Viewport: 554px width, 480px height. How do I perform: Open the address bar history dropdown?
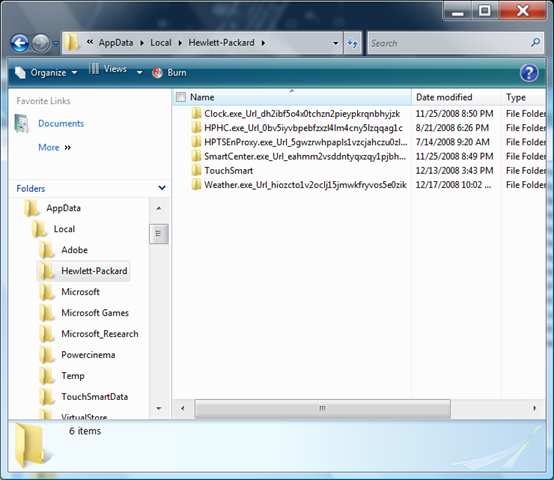335,43
